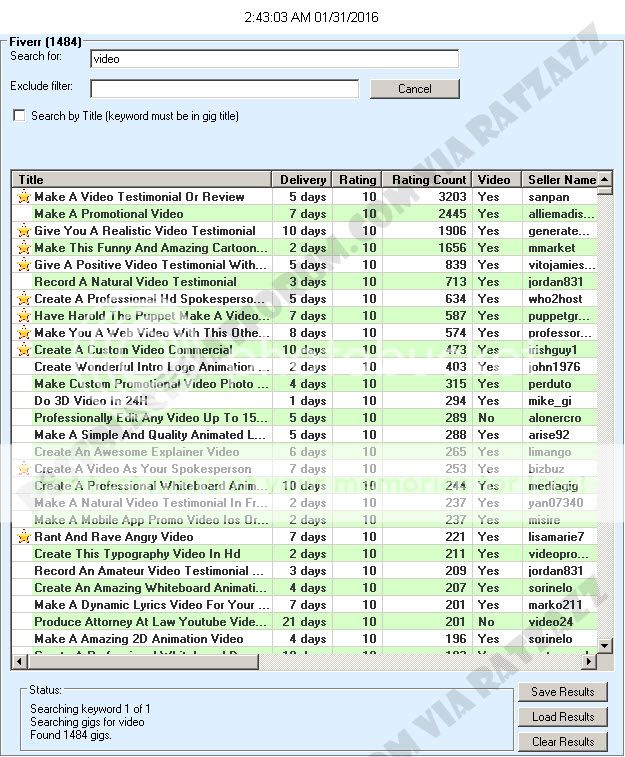Click seller name lisamarie7
The width and height of the screenshot is (625, 757).
click(556, 537)
